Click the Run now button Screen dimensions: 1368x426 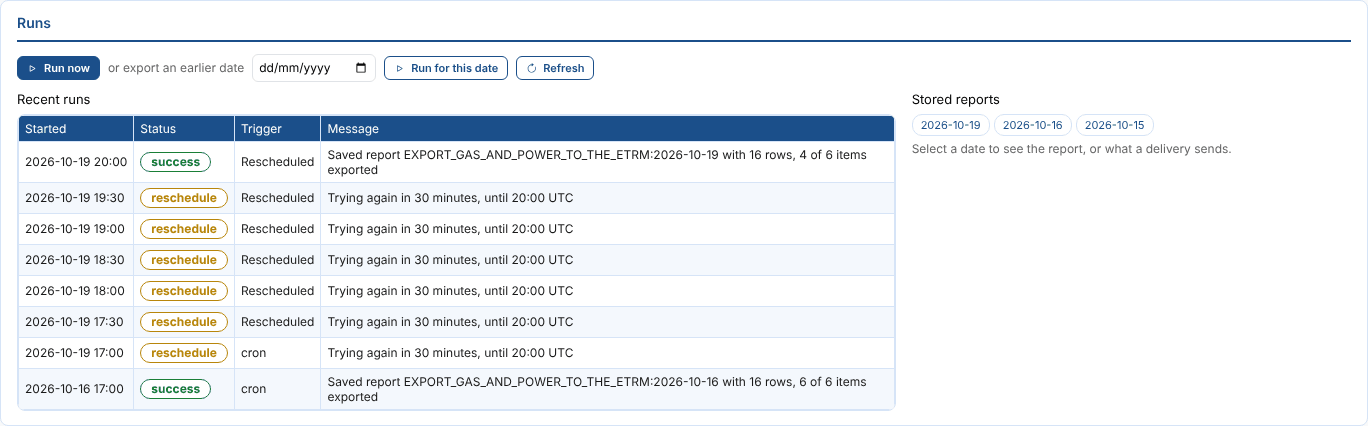click(58, 68)
